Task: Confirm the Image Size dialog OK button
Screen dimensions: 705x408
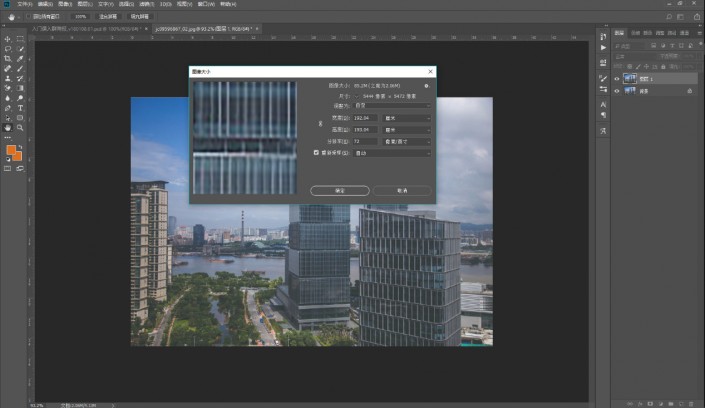Action: [340, 191]
